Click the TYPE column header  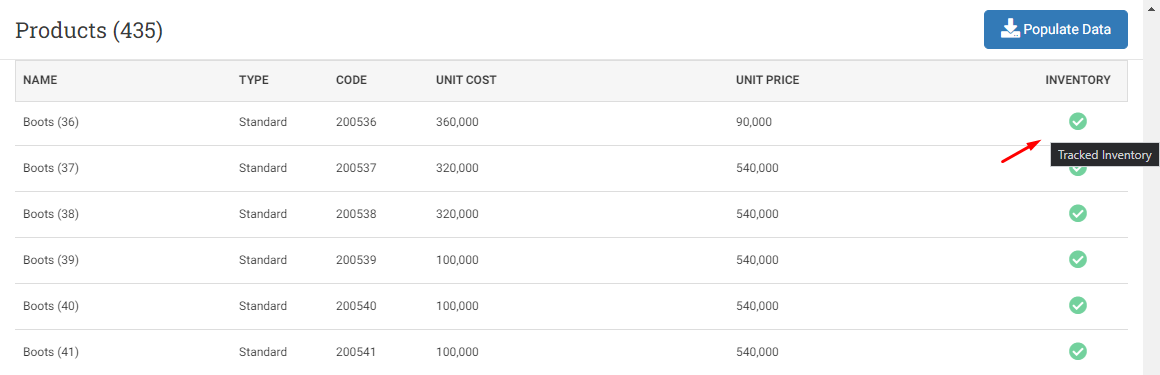point(254,80)
